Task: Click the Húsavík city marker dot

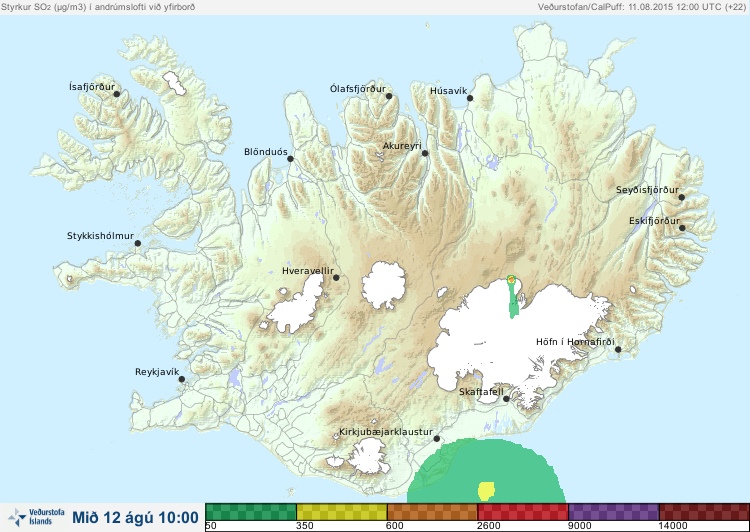Action: 470,98
